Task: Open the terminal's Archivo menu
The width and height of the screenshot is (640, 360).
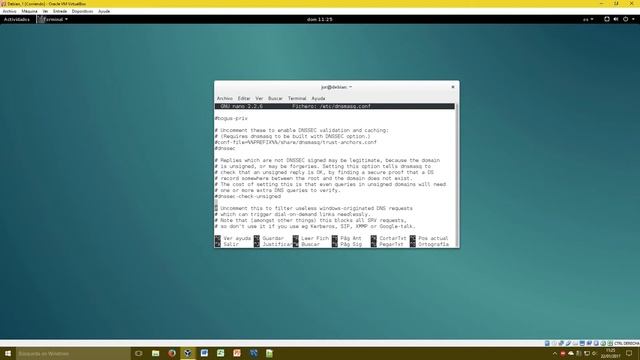Action: pyautogui.click(x=224, y=98)
